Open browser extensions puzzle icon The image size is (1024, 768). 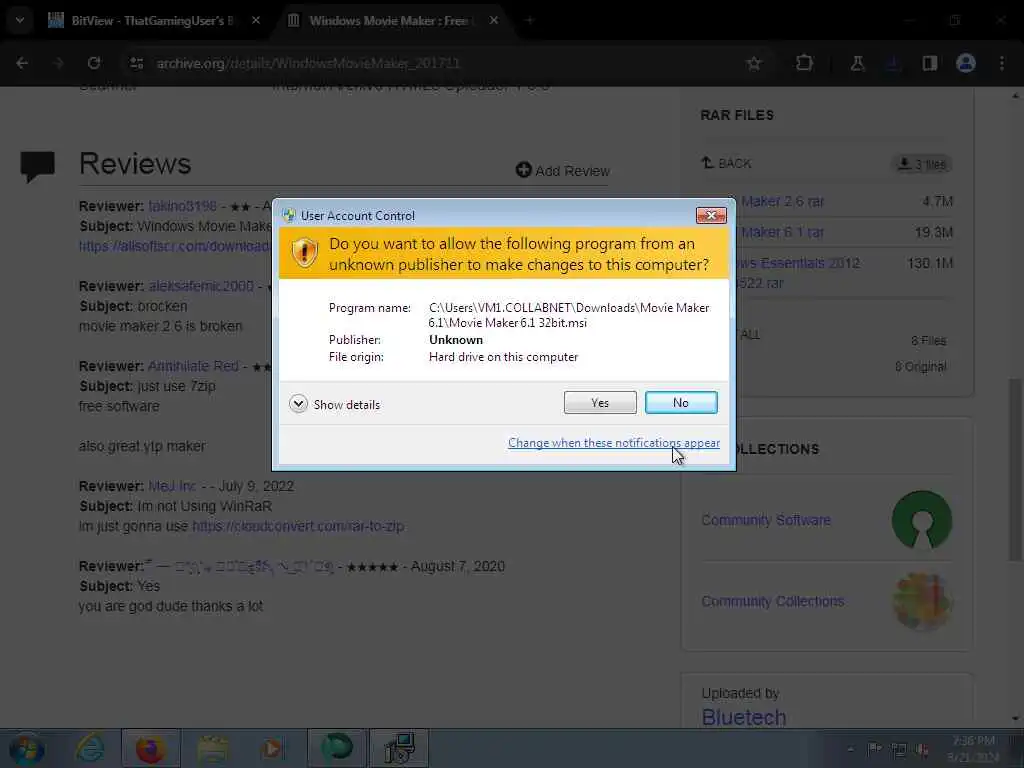click(805, 63)
